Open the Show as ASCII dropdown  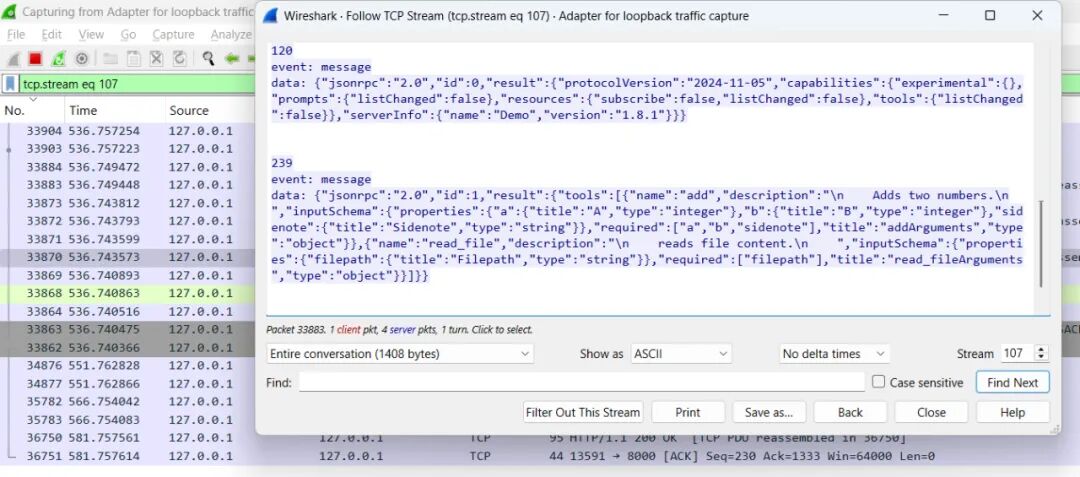point(681,354)
